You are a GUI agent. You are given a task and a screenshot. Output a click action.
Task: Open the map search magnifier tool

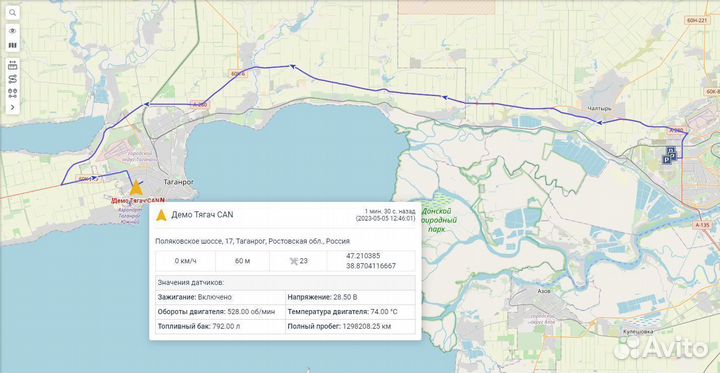pos(12,13)
